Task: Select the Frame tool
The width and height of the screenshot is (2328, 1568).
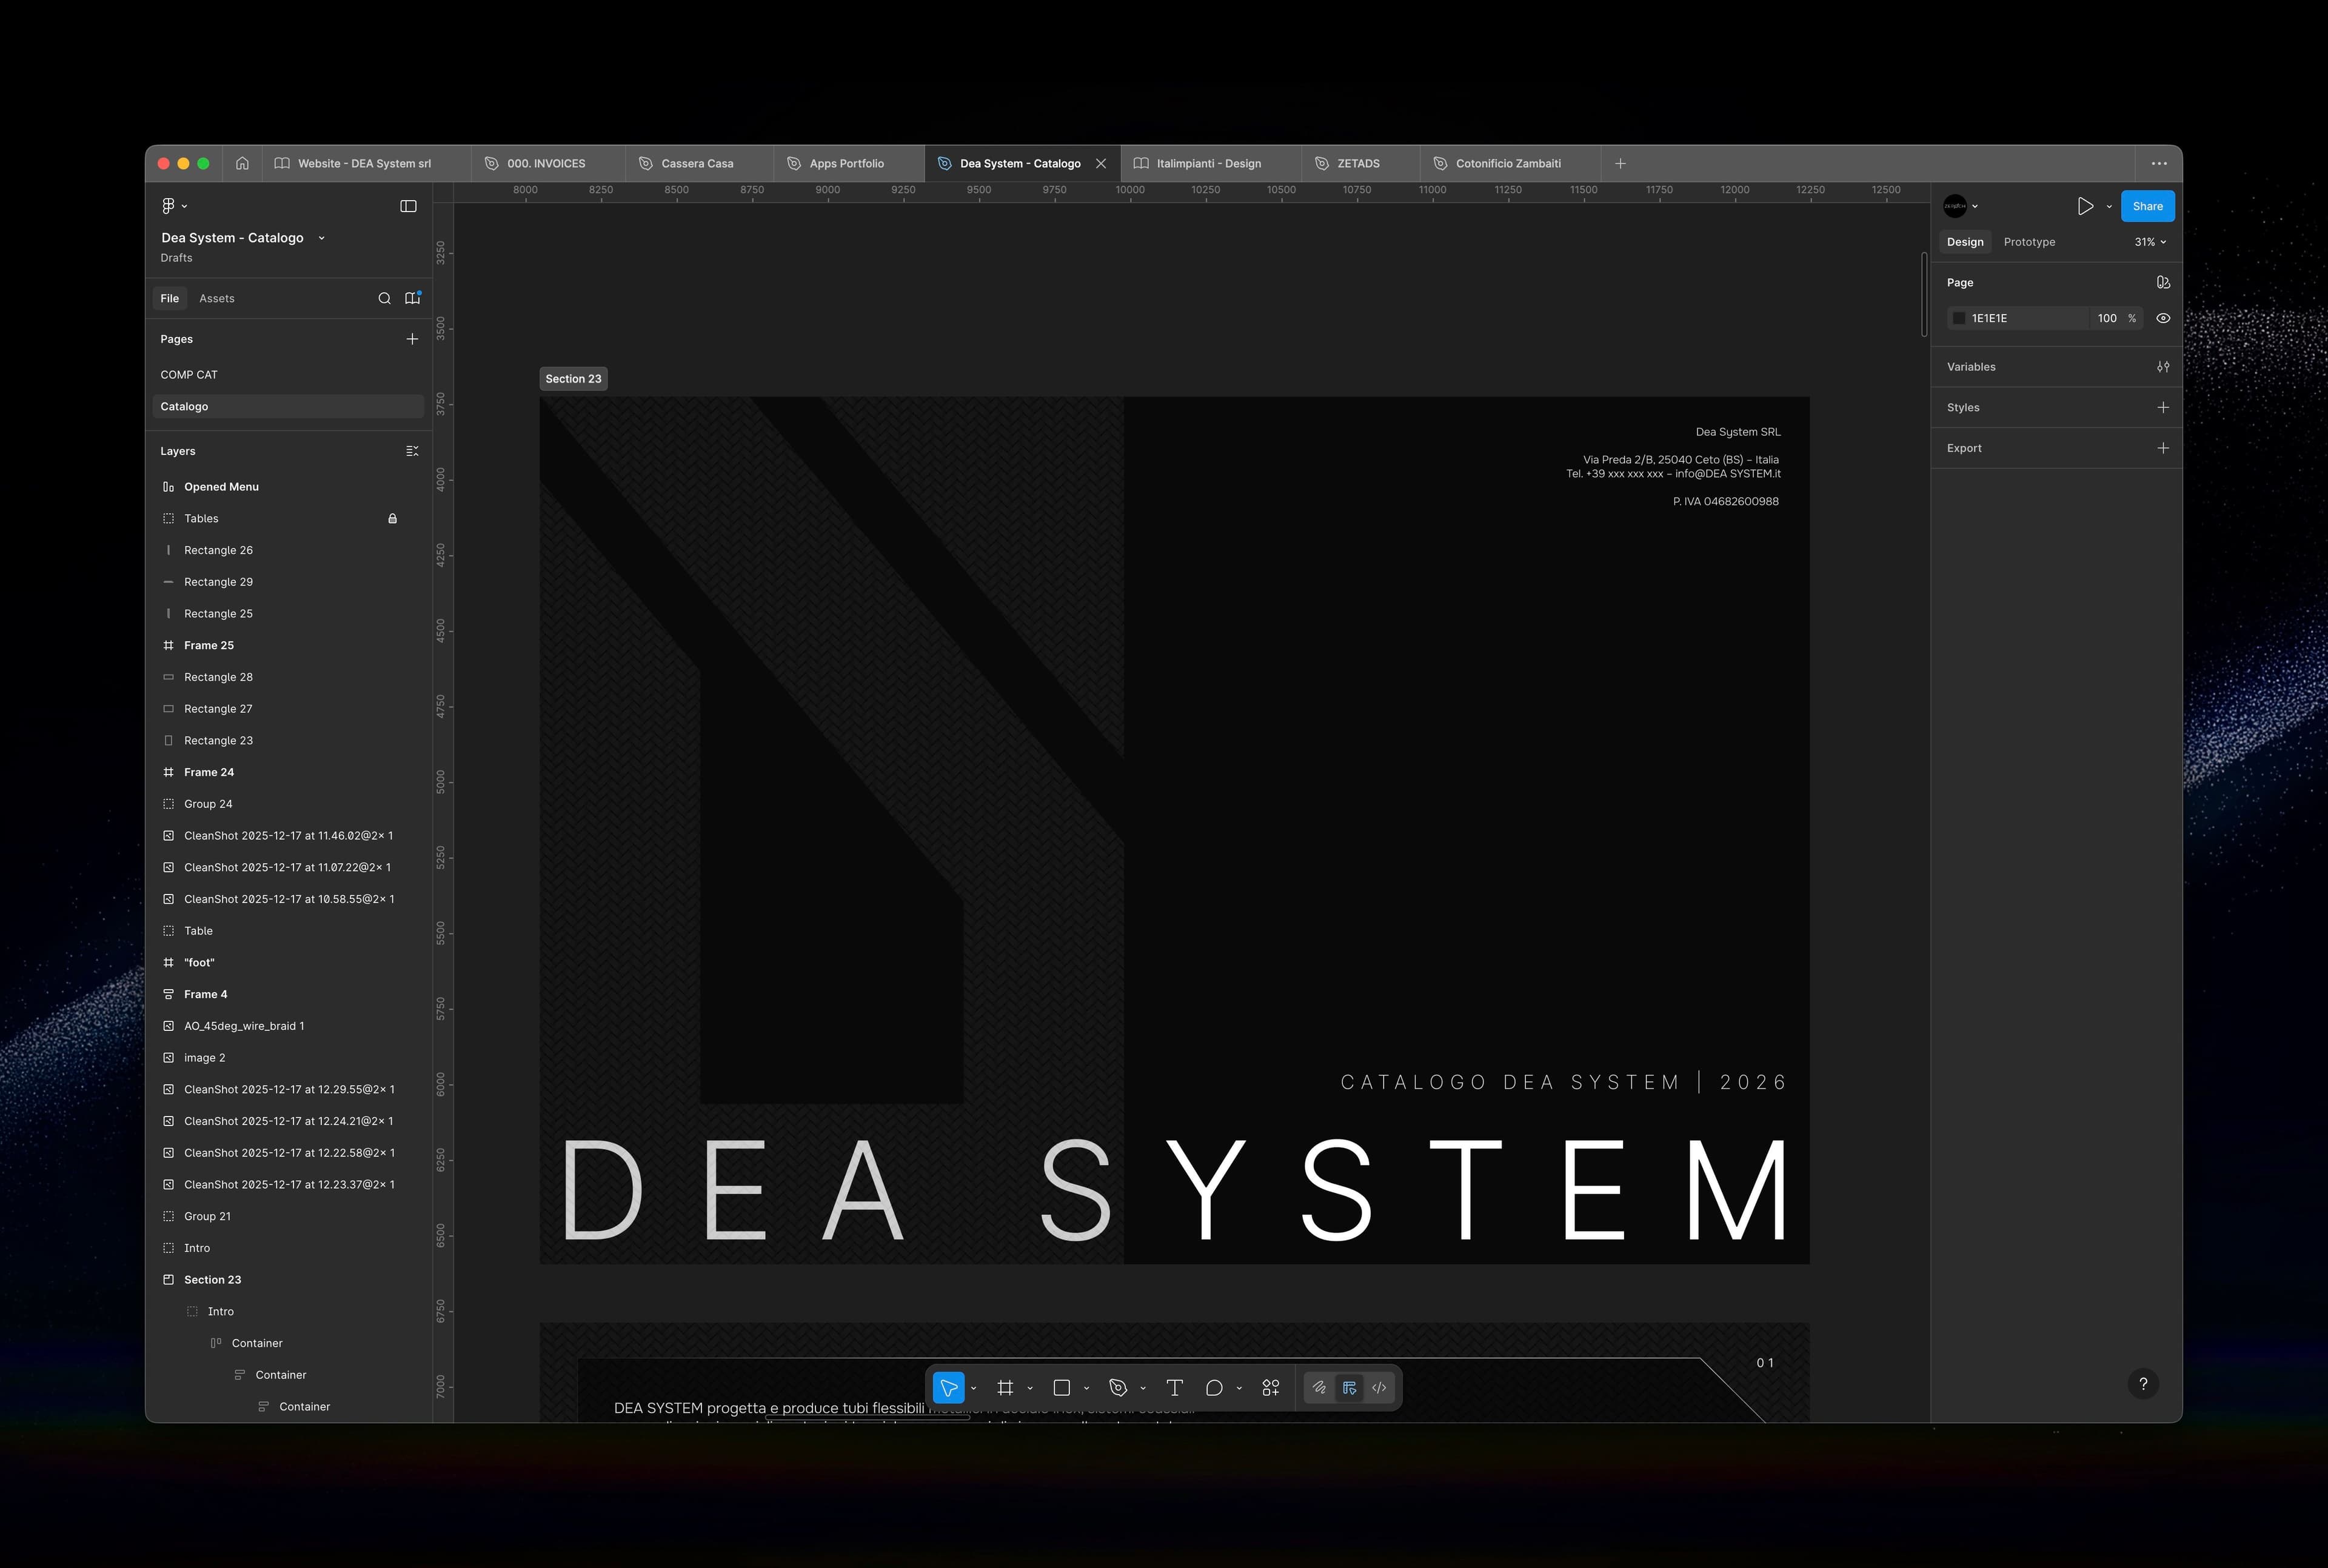Action: pos(1006,1387)
